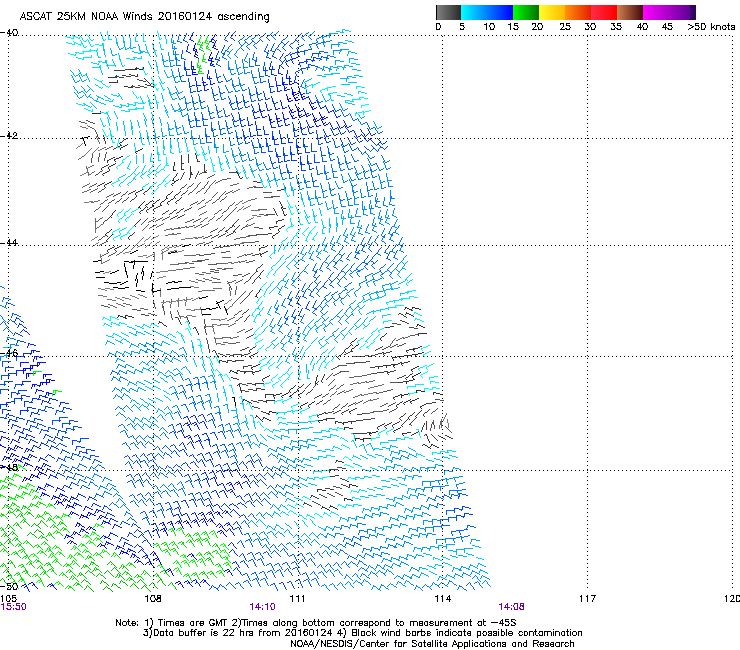Click the cyan-blue 5-15 knots legend swatch
Image resolution: width=740 pixels, height=650 pixels.
(x=487, y=12)
